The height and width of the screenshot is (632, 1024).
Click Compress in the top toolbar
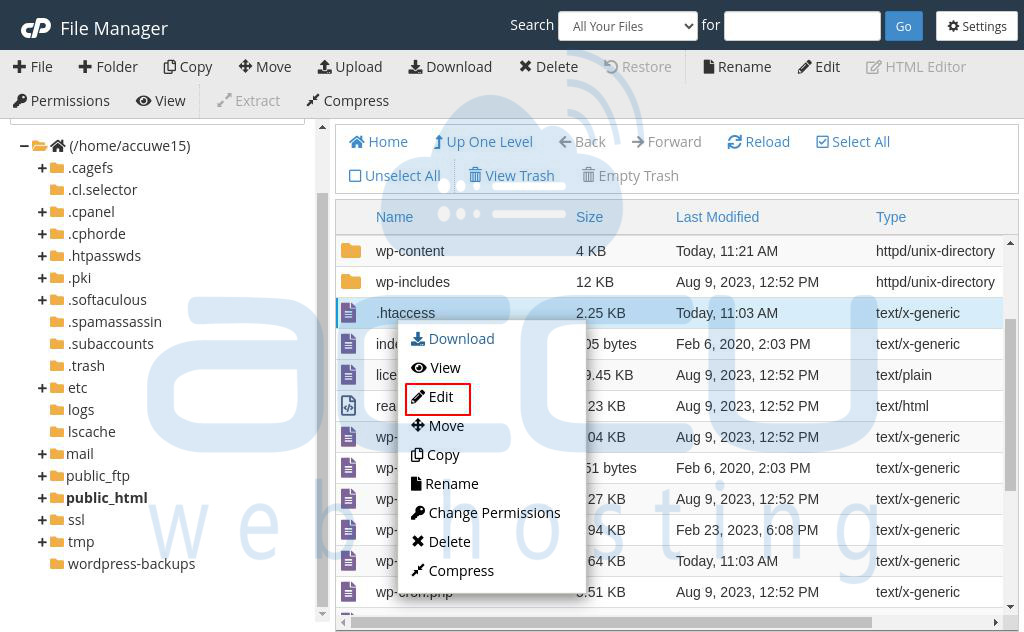(347, 101)
